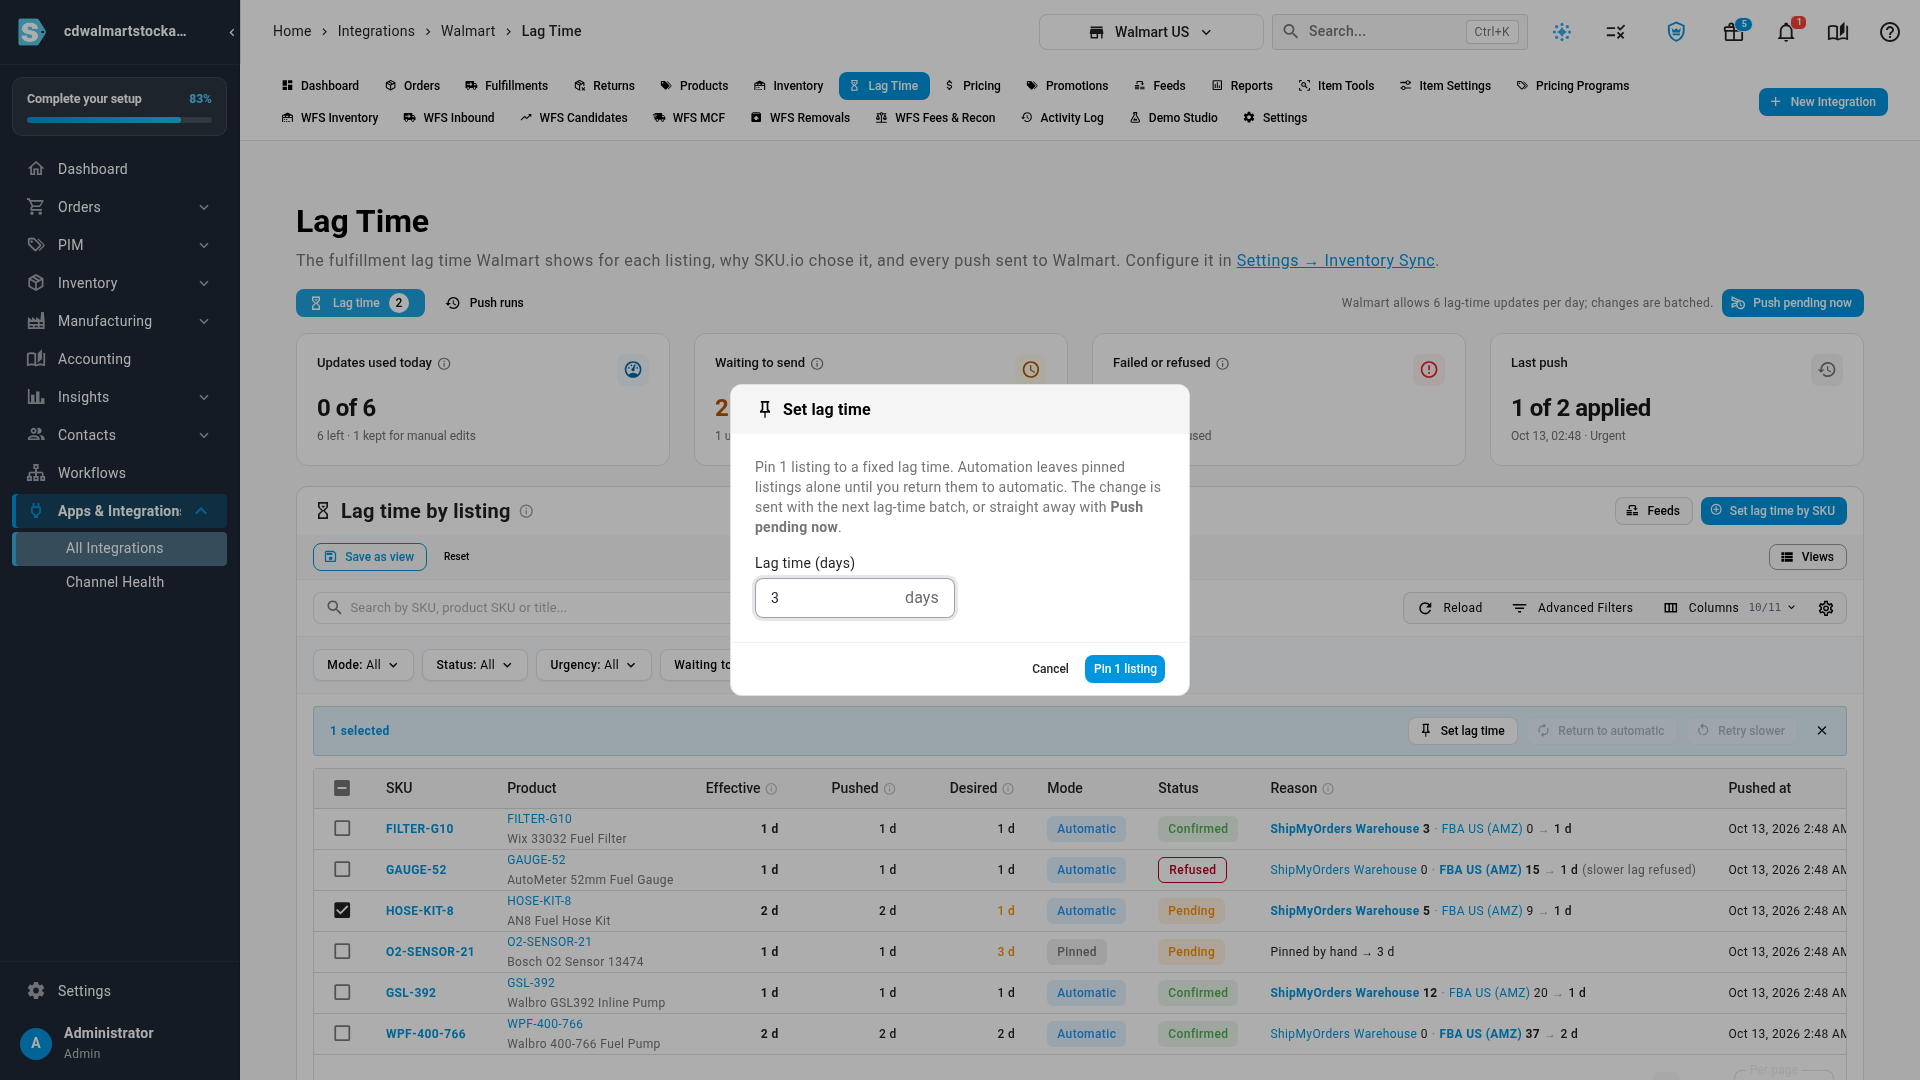The image size is (1920, 1080).
Task: Expand the Manufacturing sidebar menu
Action: click(x=119, y=321)
